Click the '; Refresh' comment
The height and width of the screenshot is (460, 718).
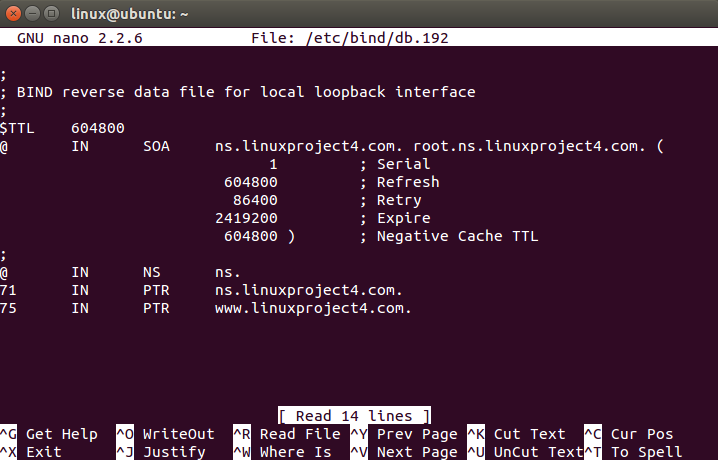[399, 182]
